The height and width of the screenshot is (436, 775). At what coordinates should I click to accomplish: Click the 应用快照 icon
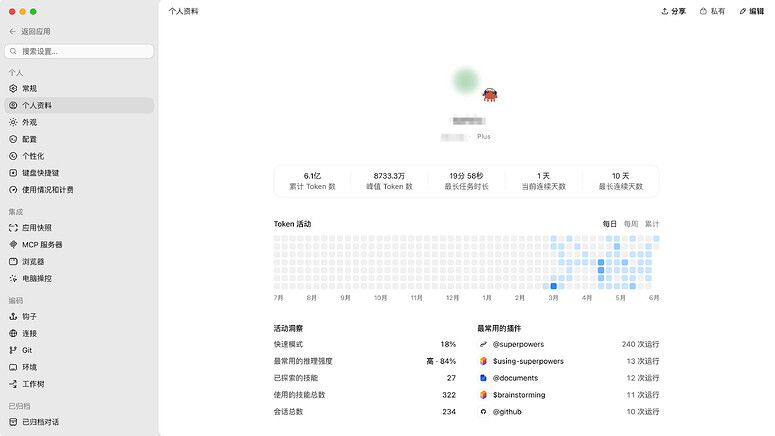click(13, 227)
